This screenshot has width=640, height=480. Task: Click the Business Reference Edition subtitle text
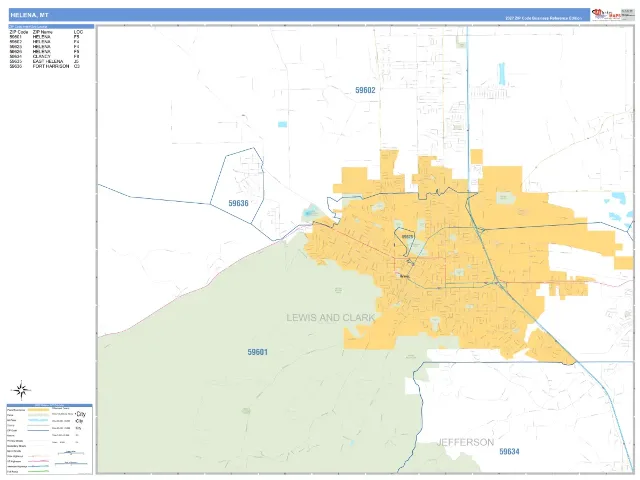(543, 18)
